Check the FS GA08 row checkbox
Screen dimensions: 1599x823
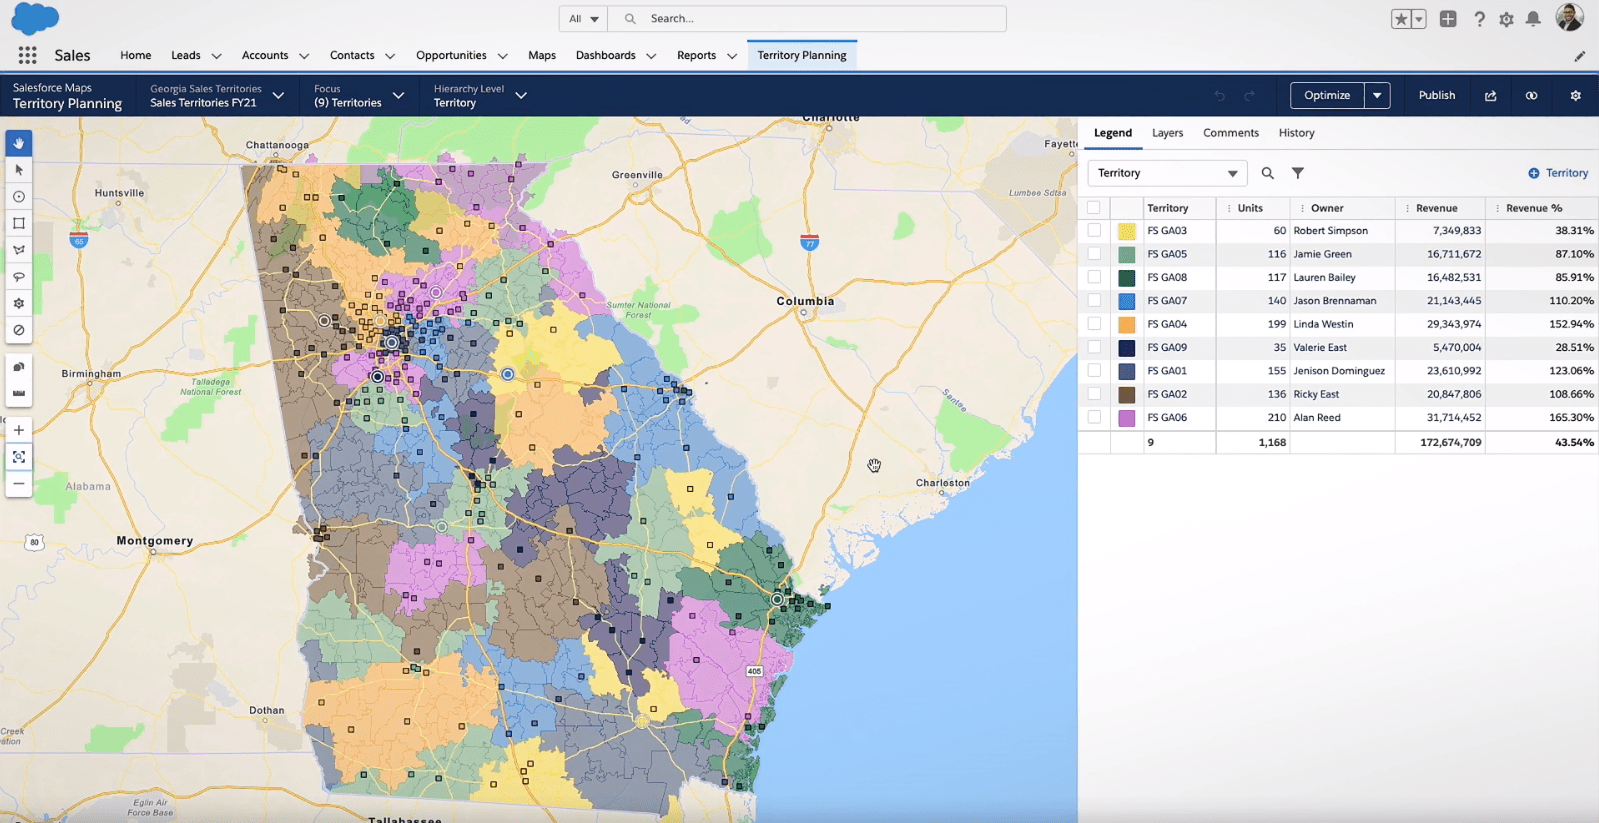(x=1094, y=277)
